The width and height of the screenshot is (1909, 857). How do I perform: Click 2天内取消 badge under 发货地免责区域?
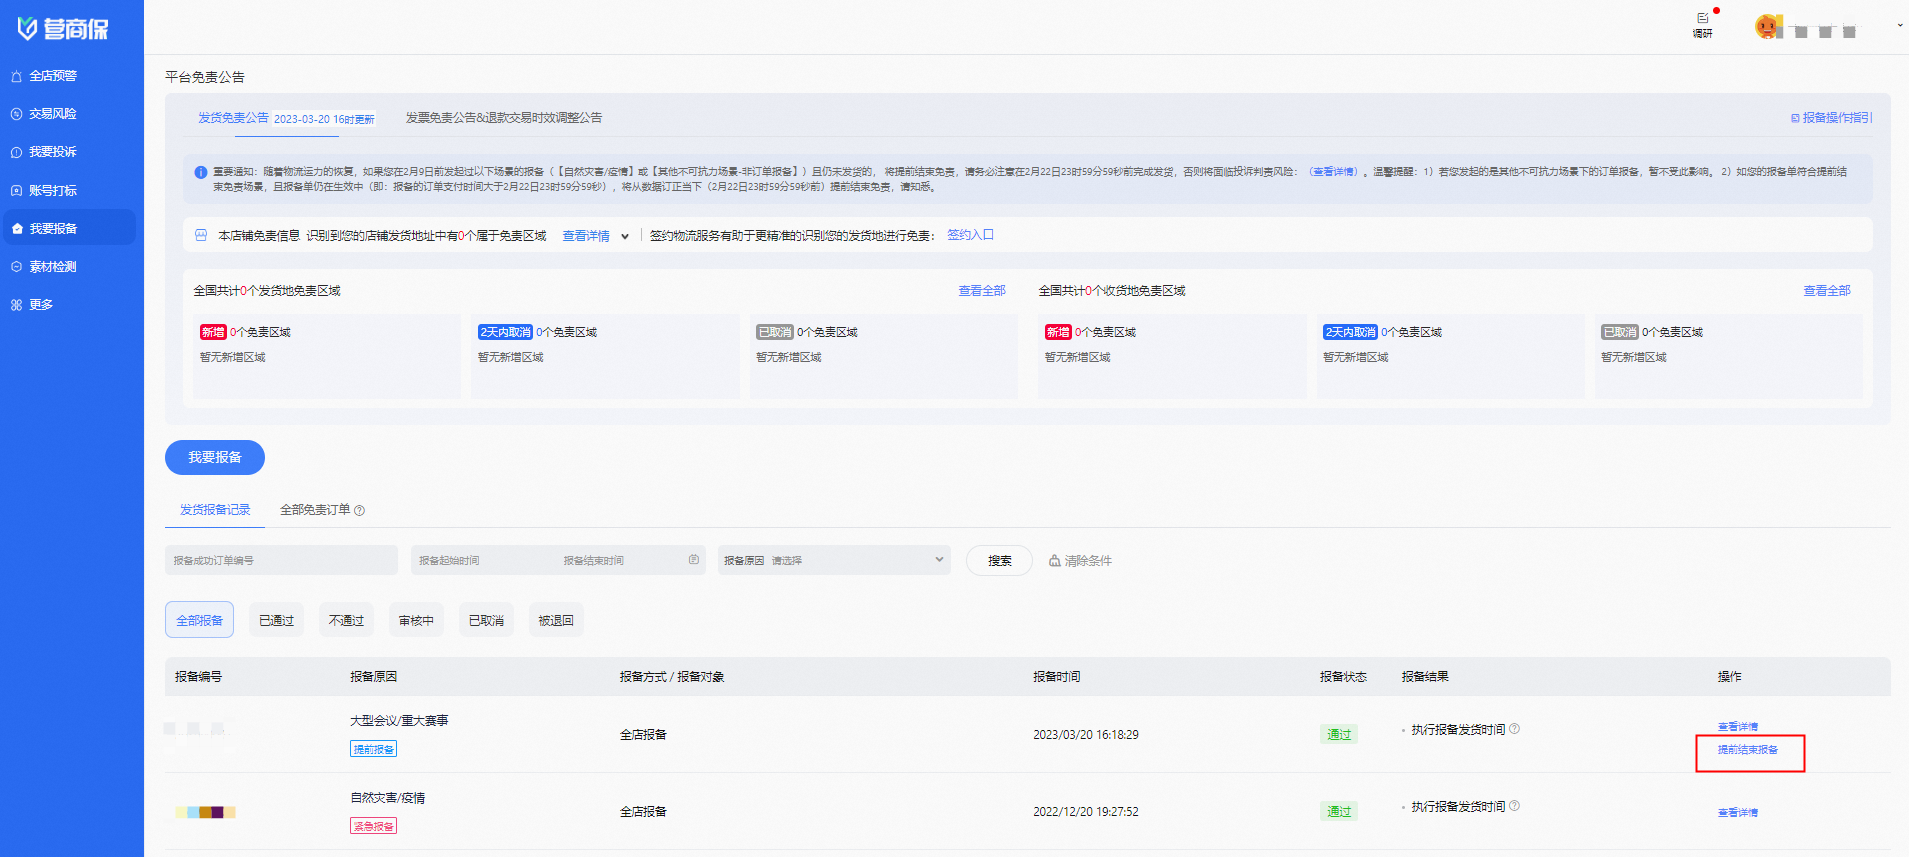coord(505,332)
